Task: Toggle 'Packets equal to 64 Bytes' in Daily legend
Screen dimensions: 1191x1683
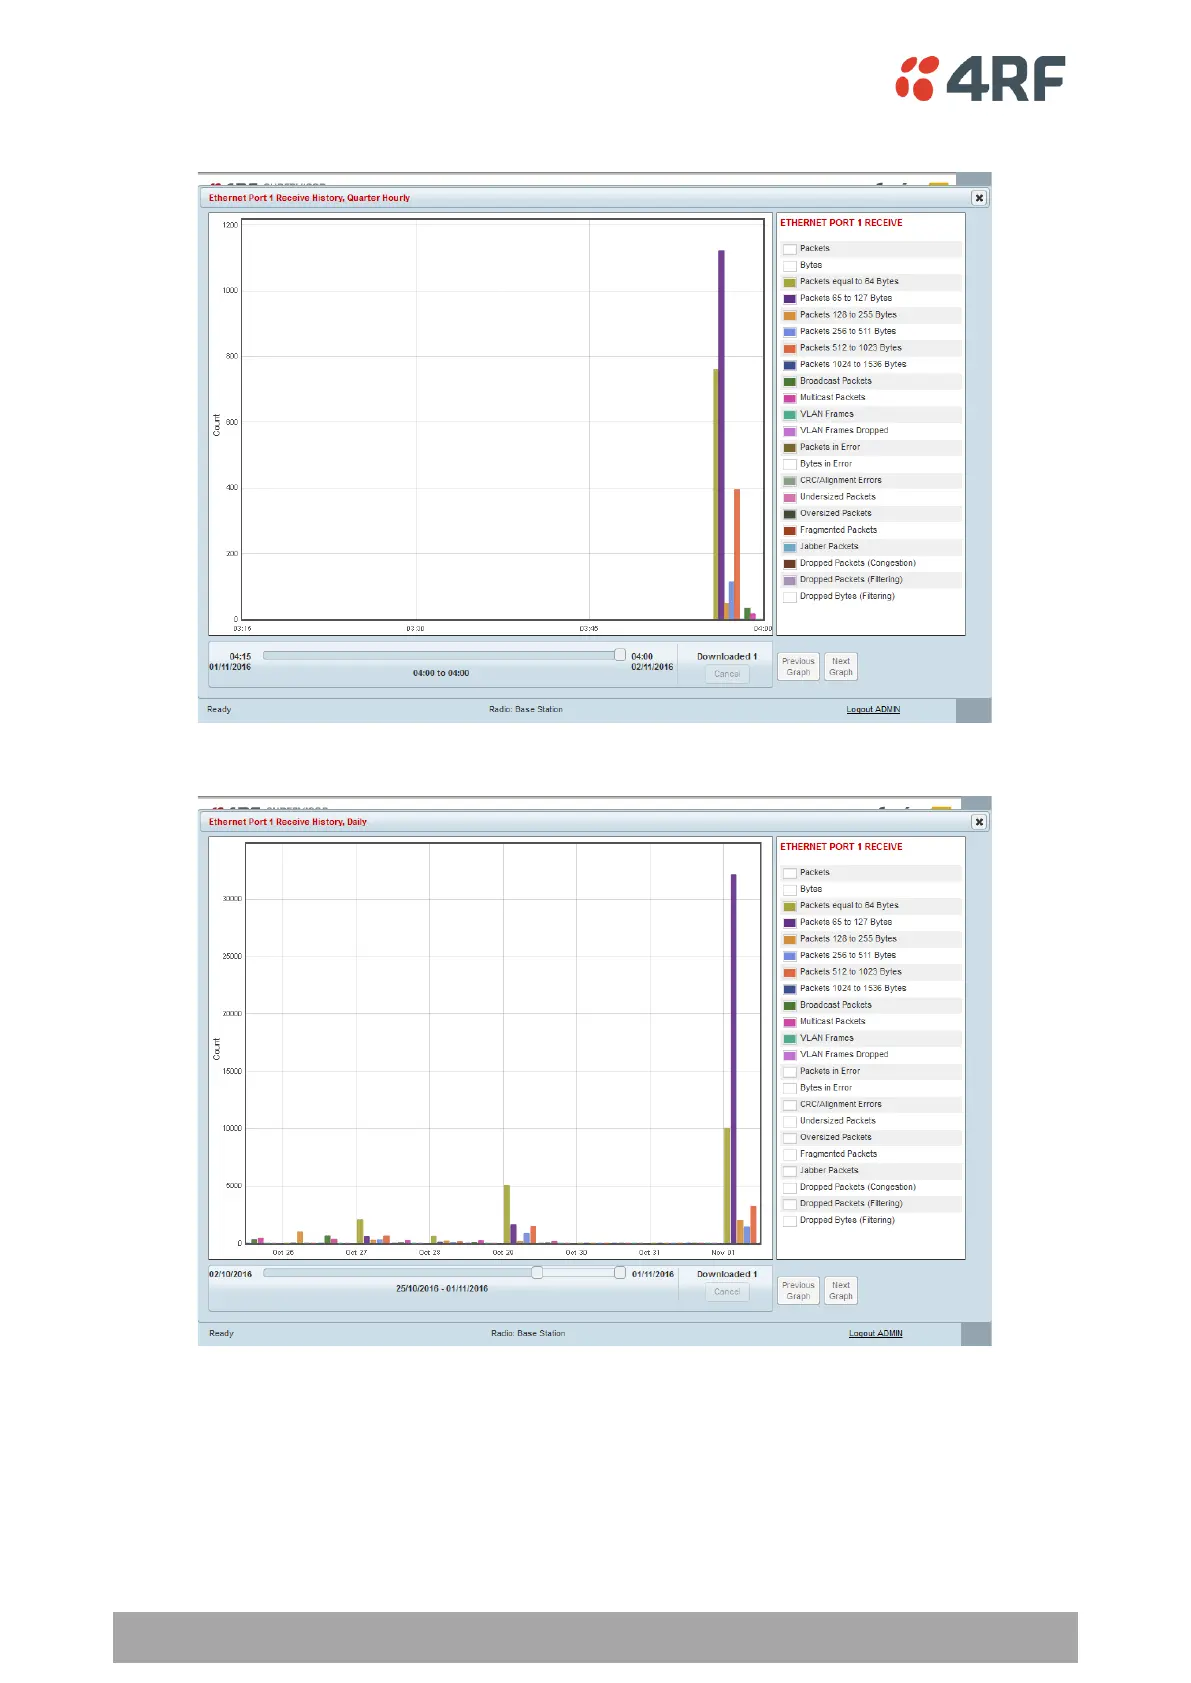Action: pyautogui.click(x=789, y=906)
